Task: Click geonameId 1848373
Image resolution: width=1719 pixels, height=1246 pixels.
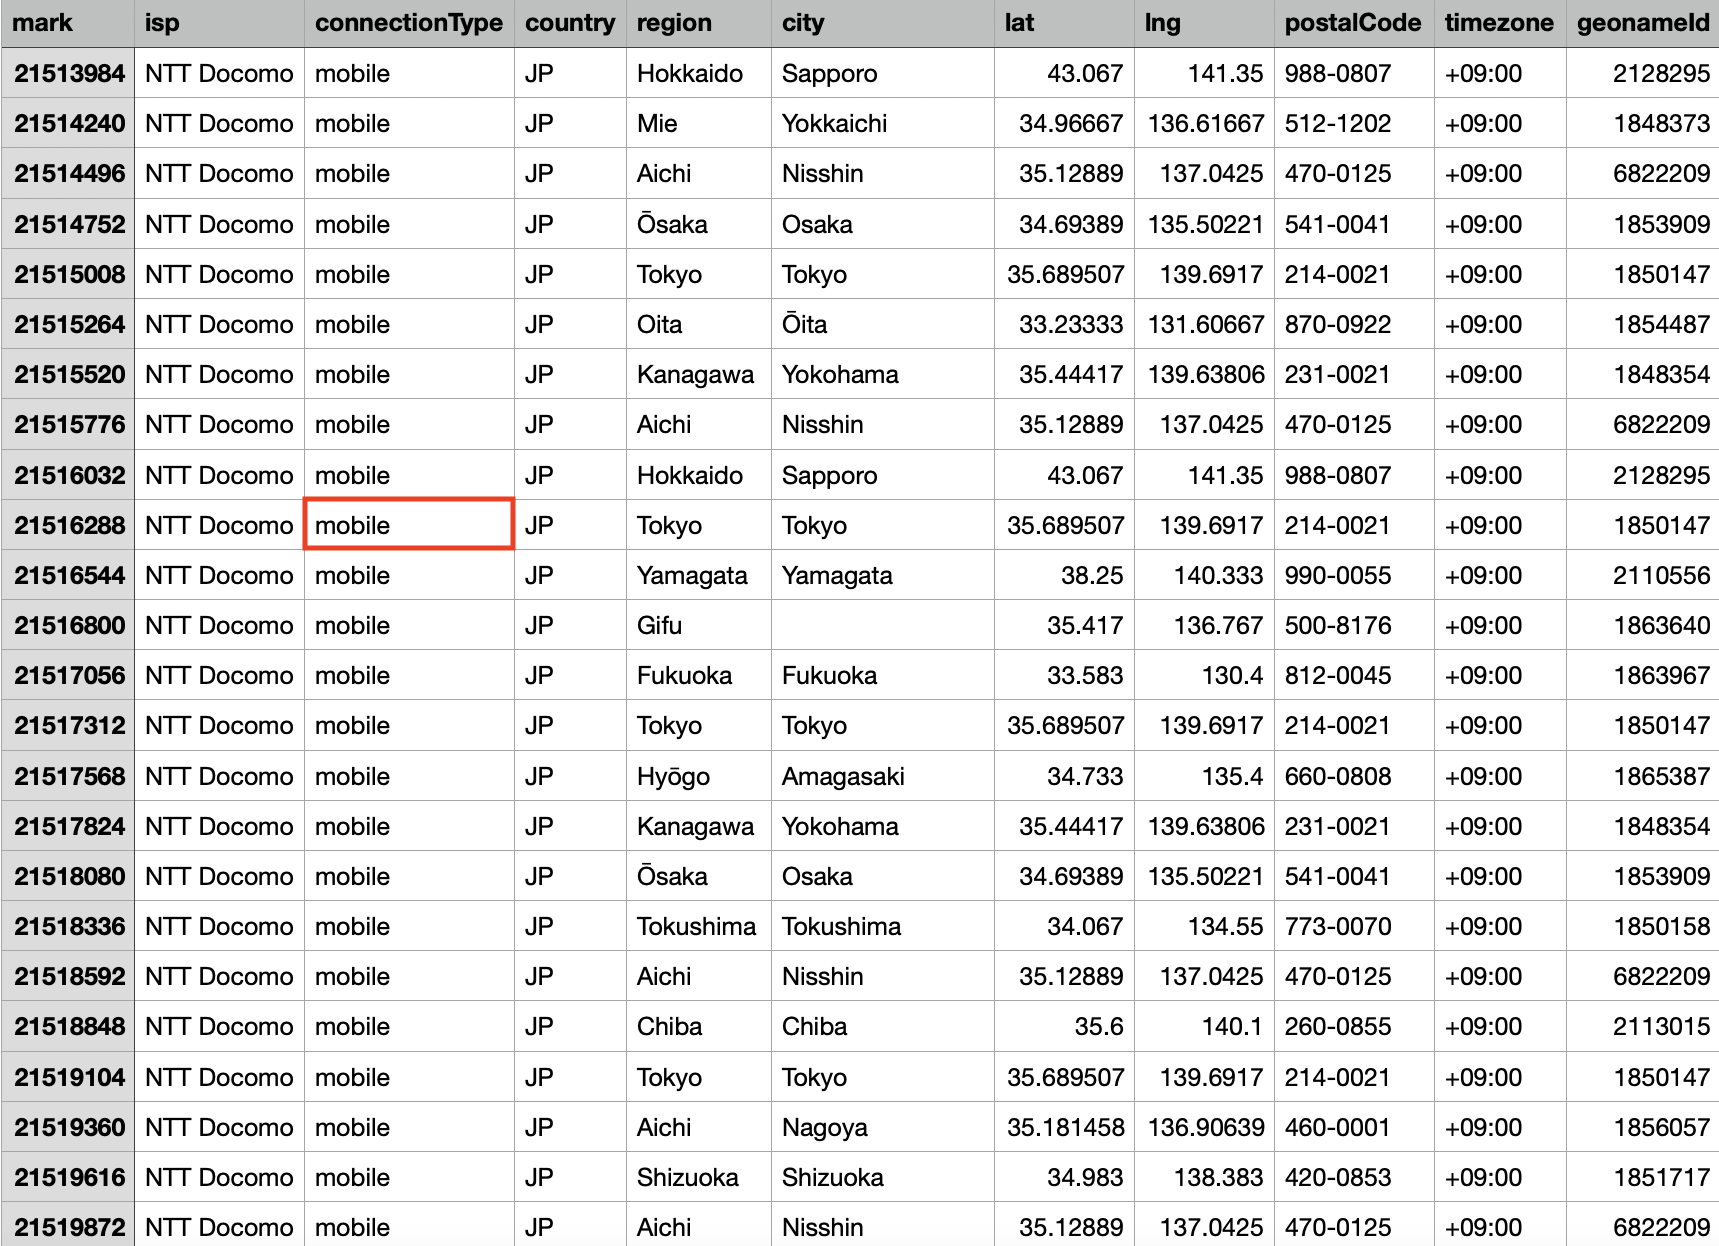Action: tap(1643, 123)
